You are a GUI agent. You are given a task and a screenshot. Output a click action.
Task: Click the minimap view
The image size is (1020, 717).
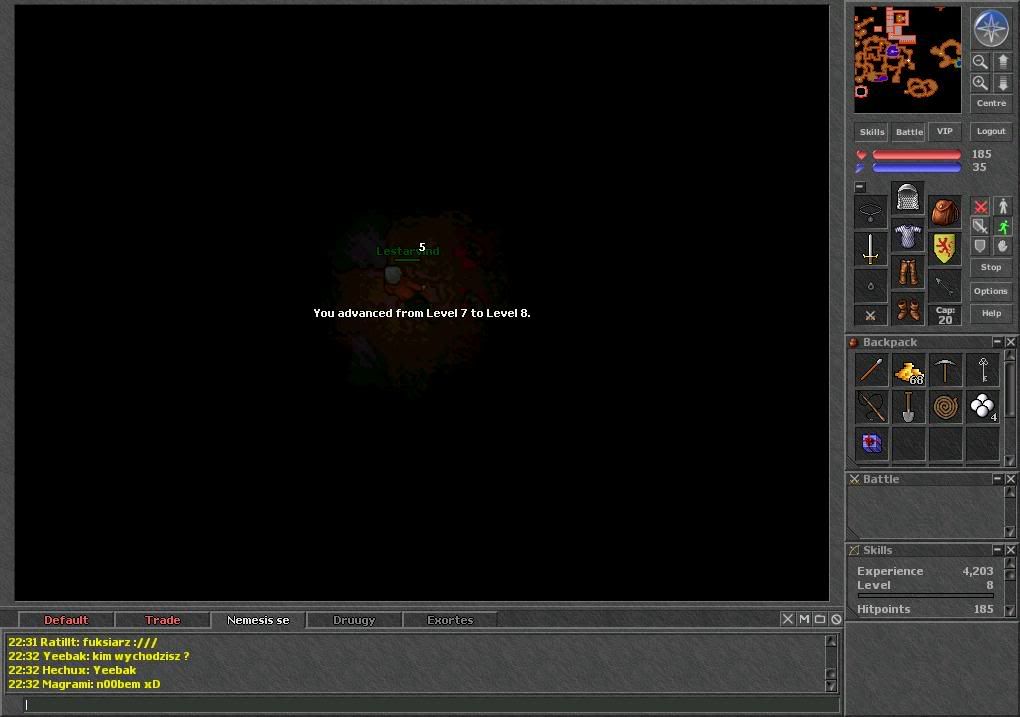tap(907, 60)
